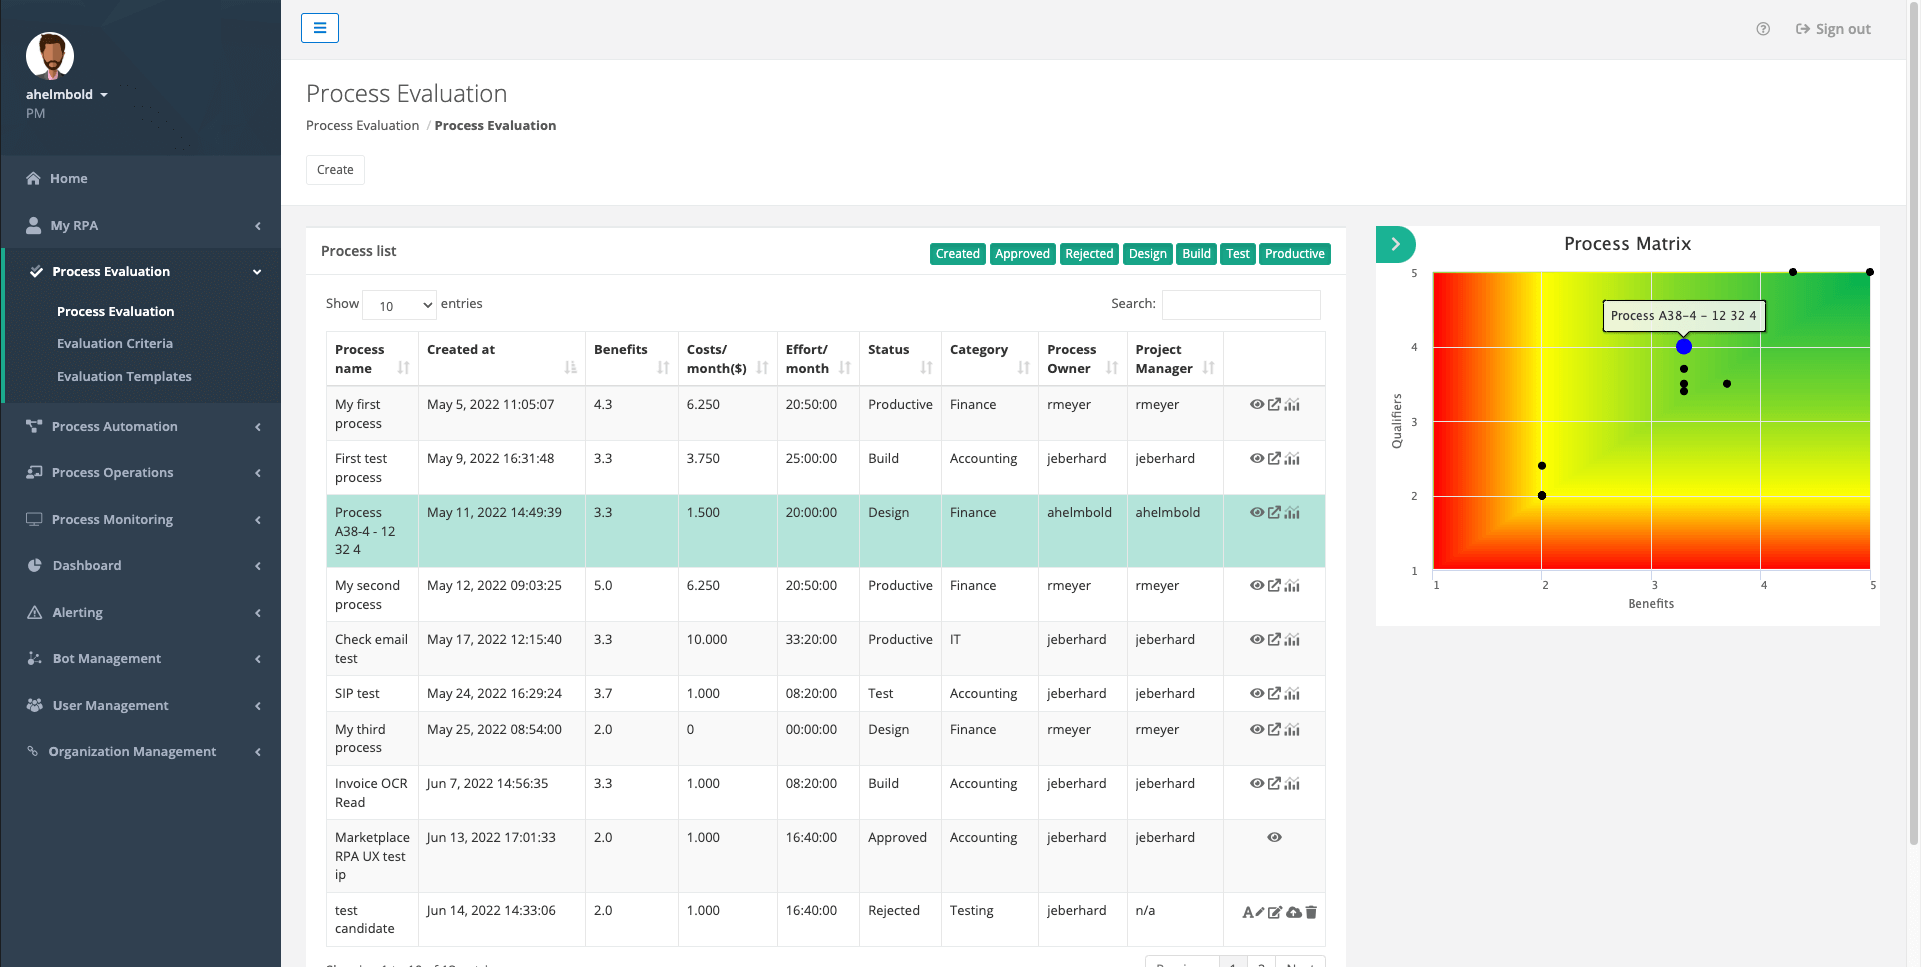This screenshot has width=1921, height=967.
Task: Expand the Process Automation sidebar menu
Action: coord(140,427)
